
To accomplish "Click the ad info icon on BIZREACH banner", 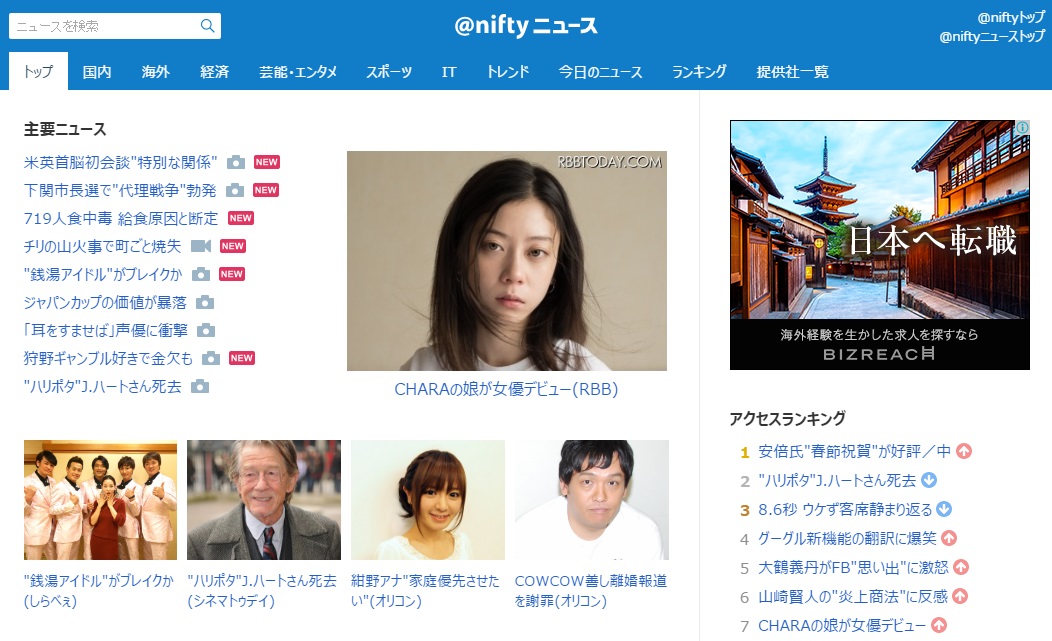I will [x=1022, y=128].
